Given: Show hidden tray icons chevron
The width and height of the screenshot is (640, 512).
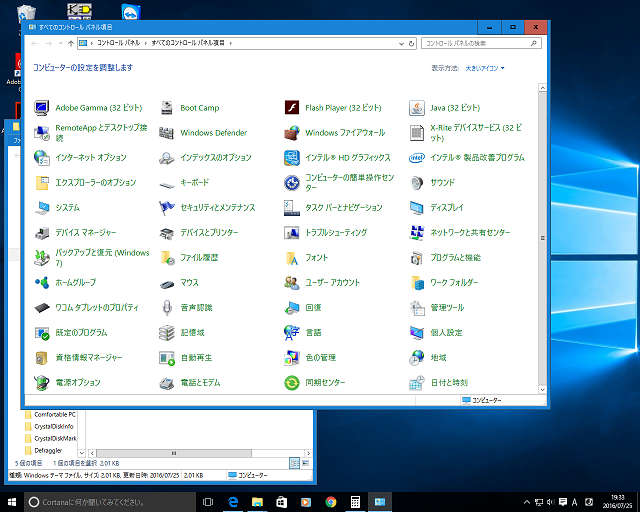Looking at the screenshot, I should 527,502.
